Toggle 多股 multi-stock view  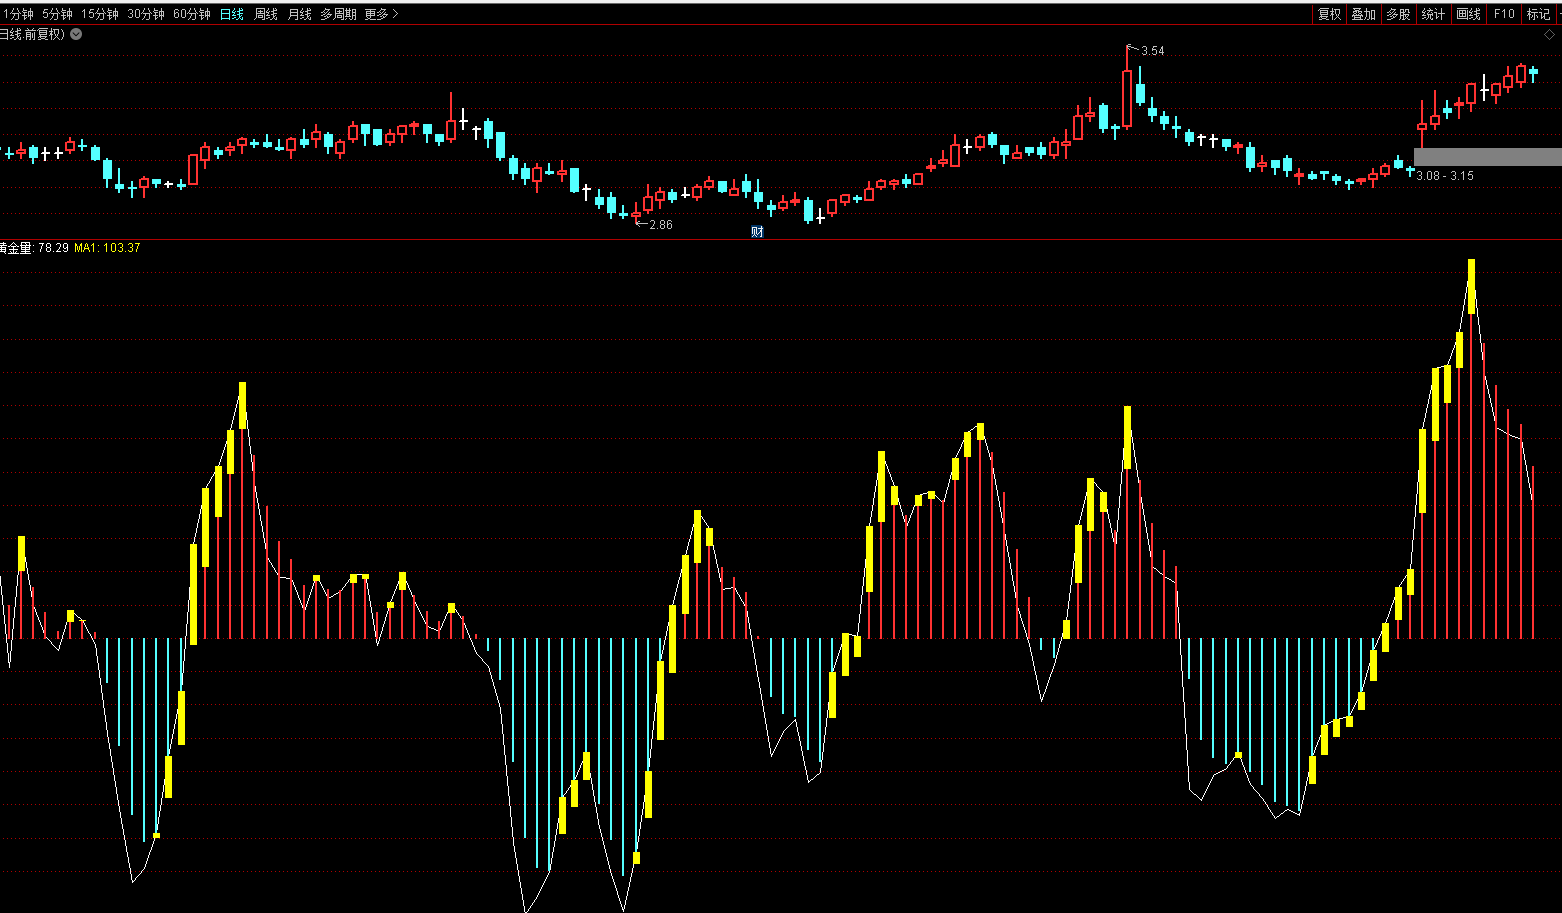[1398, 14]
